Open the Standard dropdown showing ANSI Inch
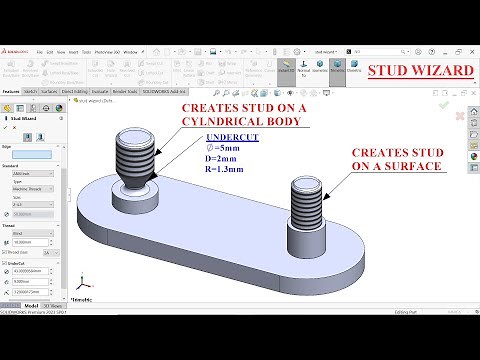480x360 pixels. coord(33,174)
